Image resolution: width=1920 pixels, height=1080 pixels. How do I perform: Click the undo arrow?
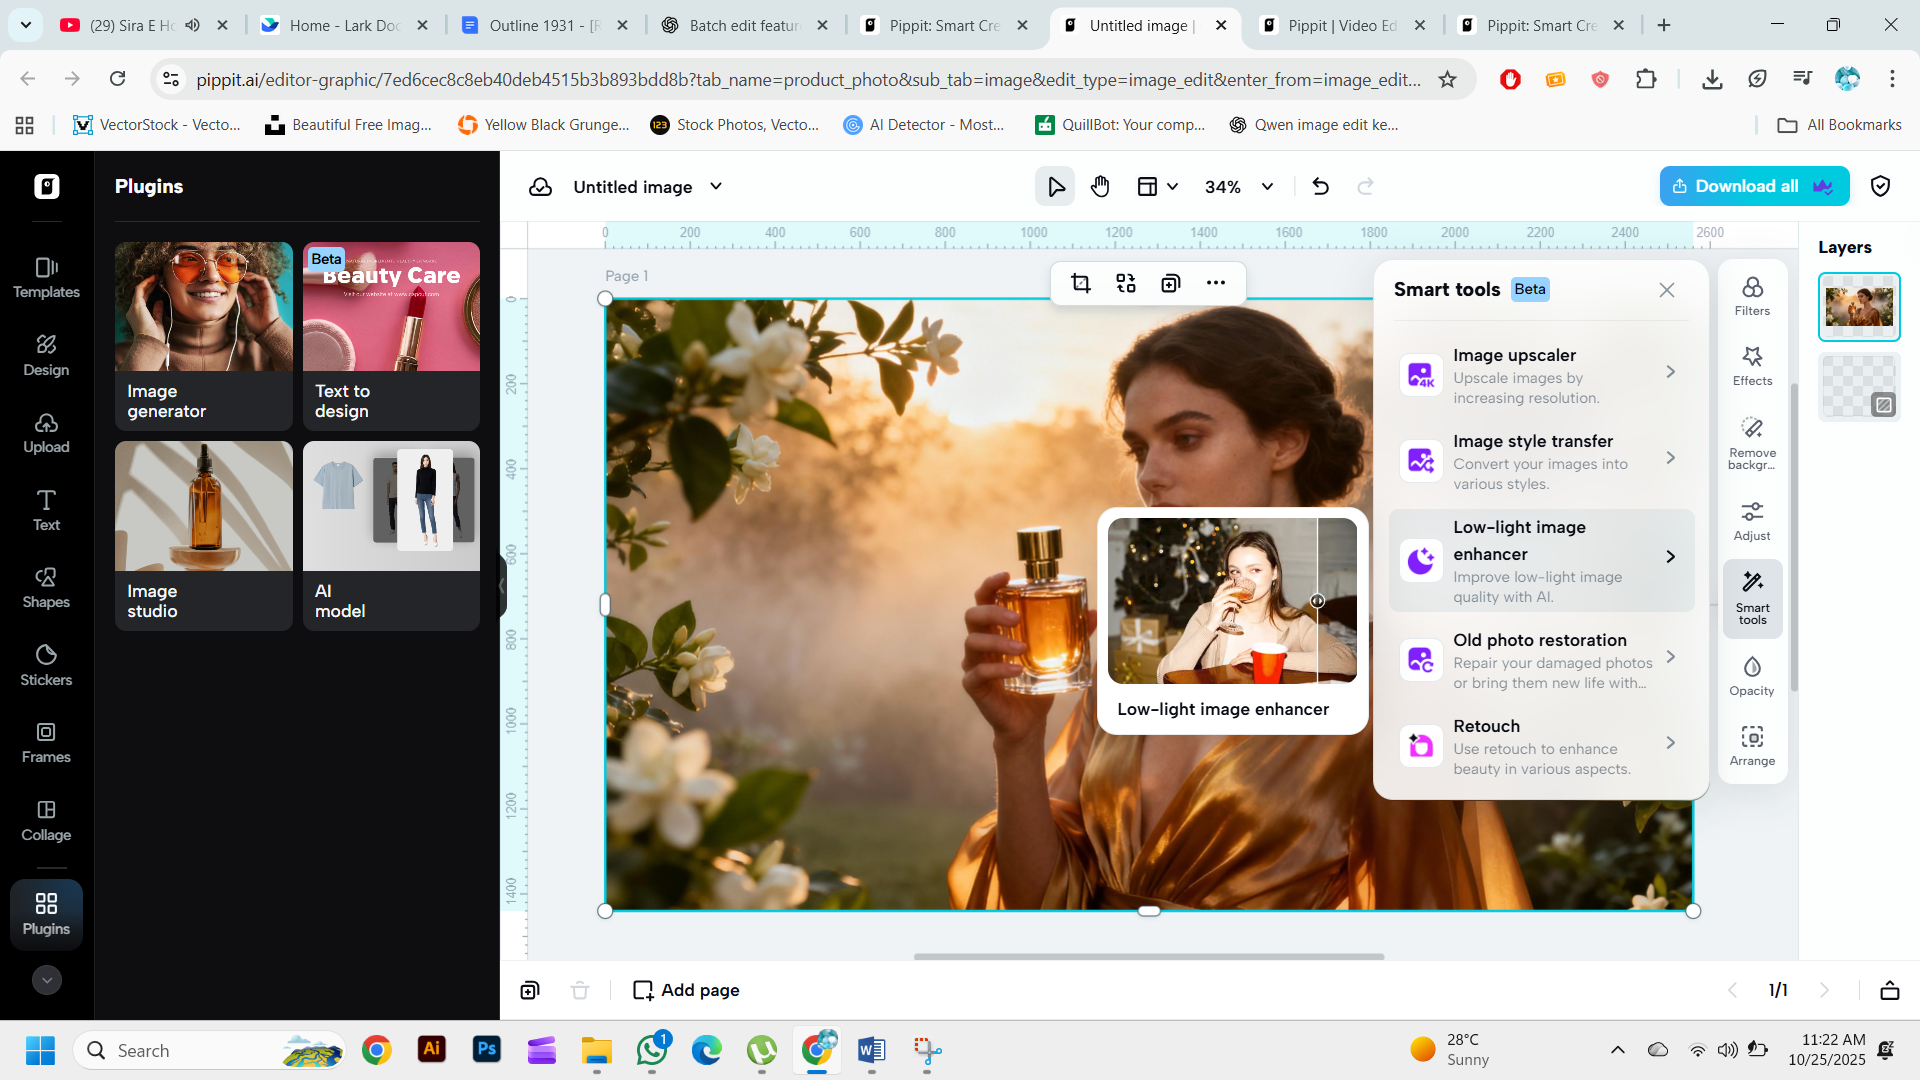click(x=1320, y=187)
